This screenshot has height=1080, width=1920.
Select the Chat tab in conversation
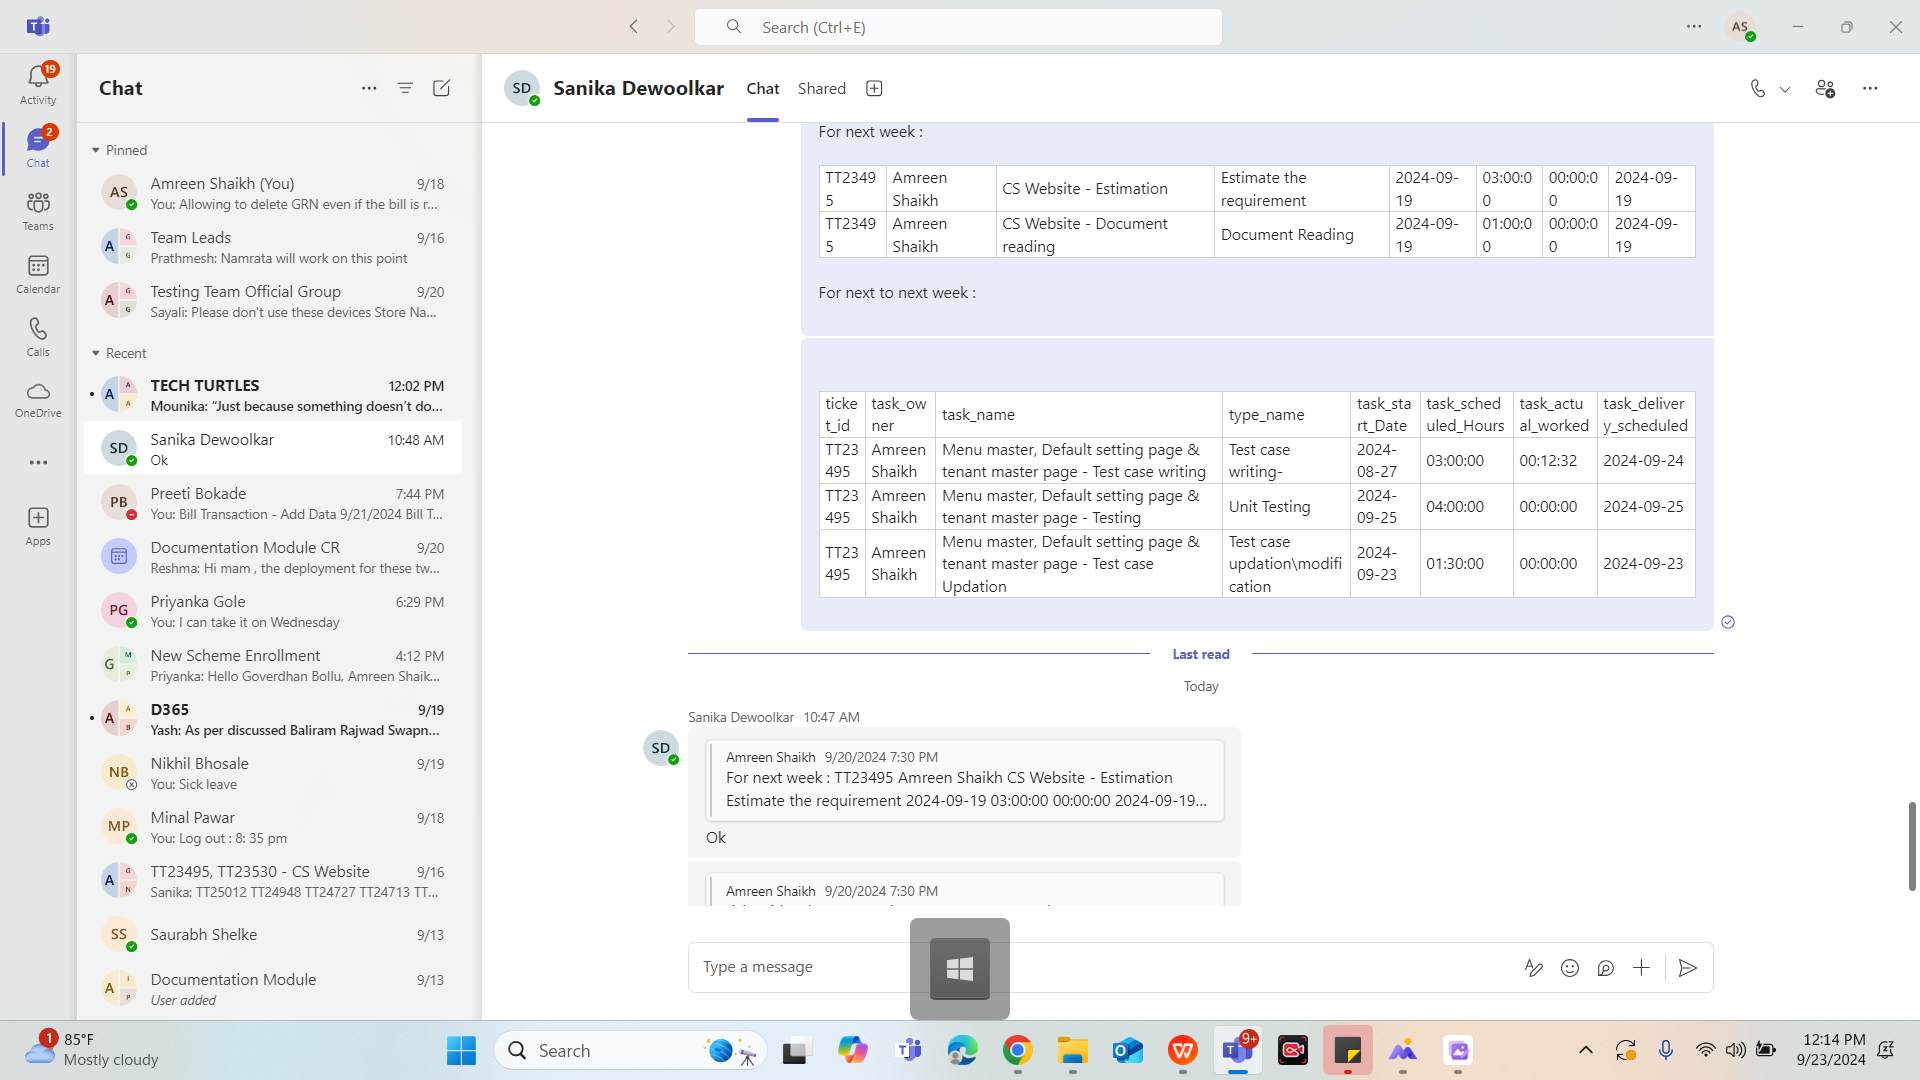click(763, 88)
